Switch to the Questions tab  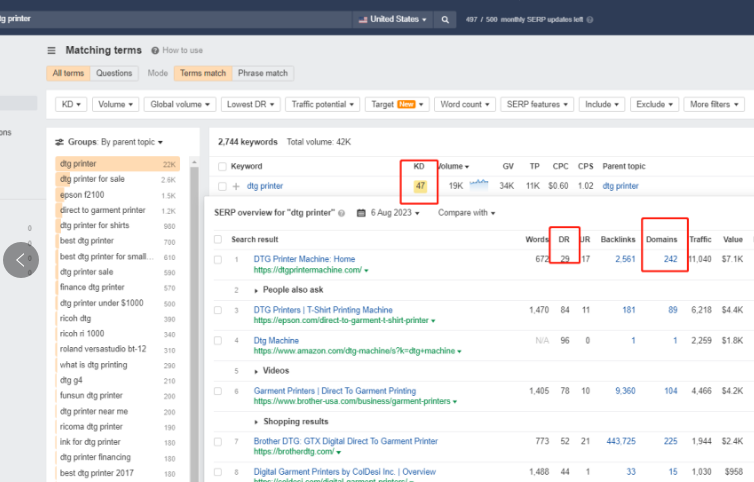pos(114,73)
